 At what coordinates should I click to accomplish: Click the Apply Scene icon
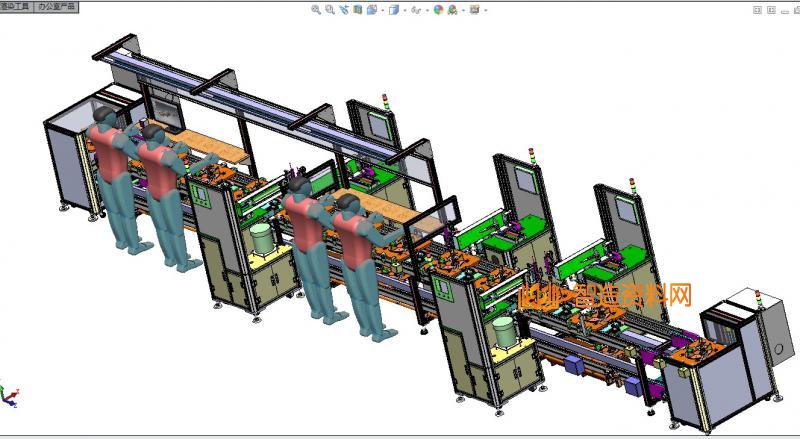452,10
